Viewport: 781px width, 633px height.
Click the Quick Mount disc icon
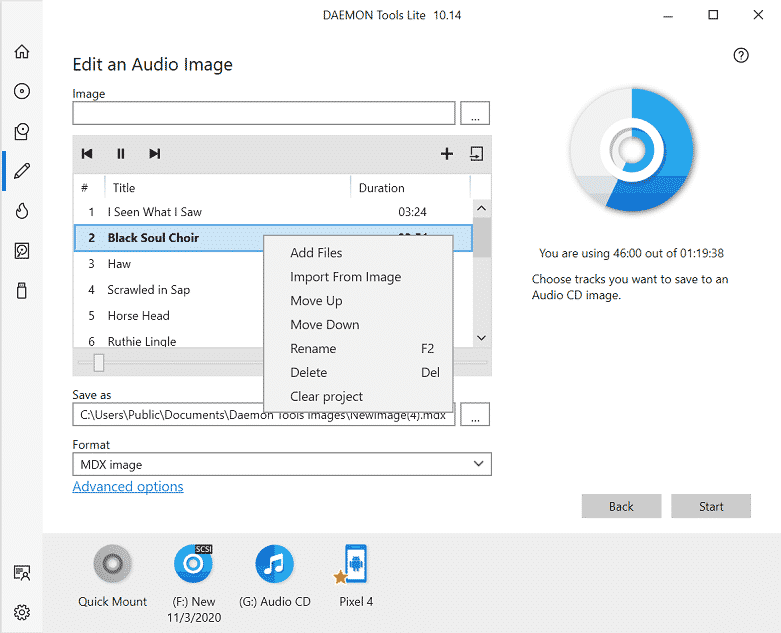point(112,565)
